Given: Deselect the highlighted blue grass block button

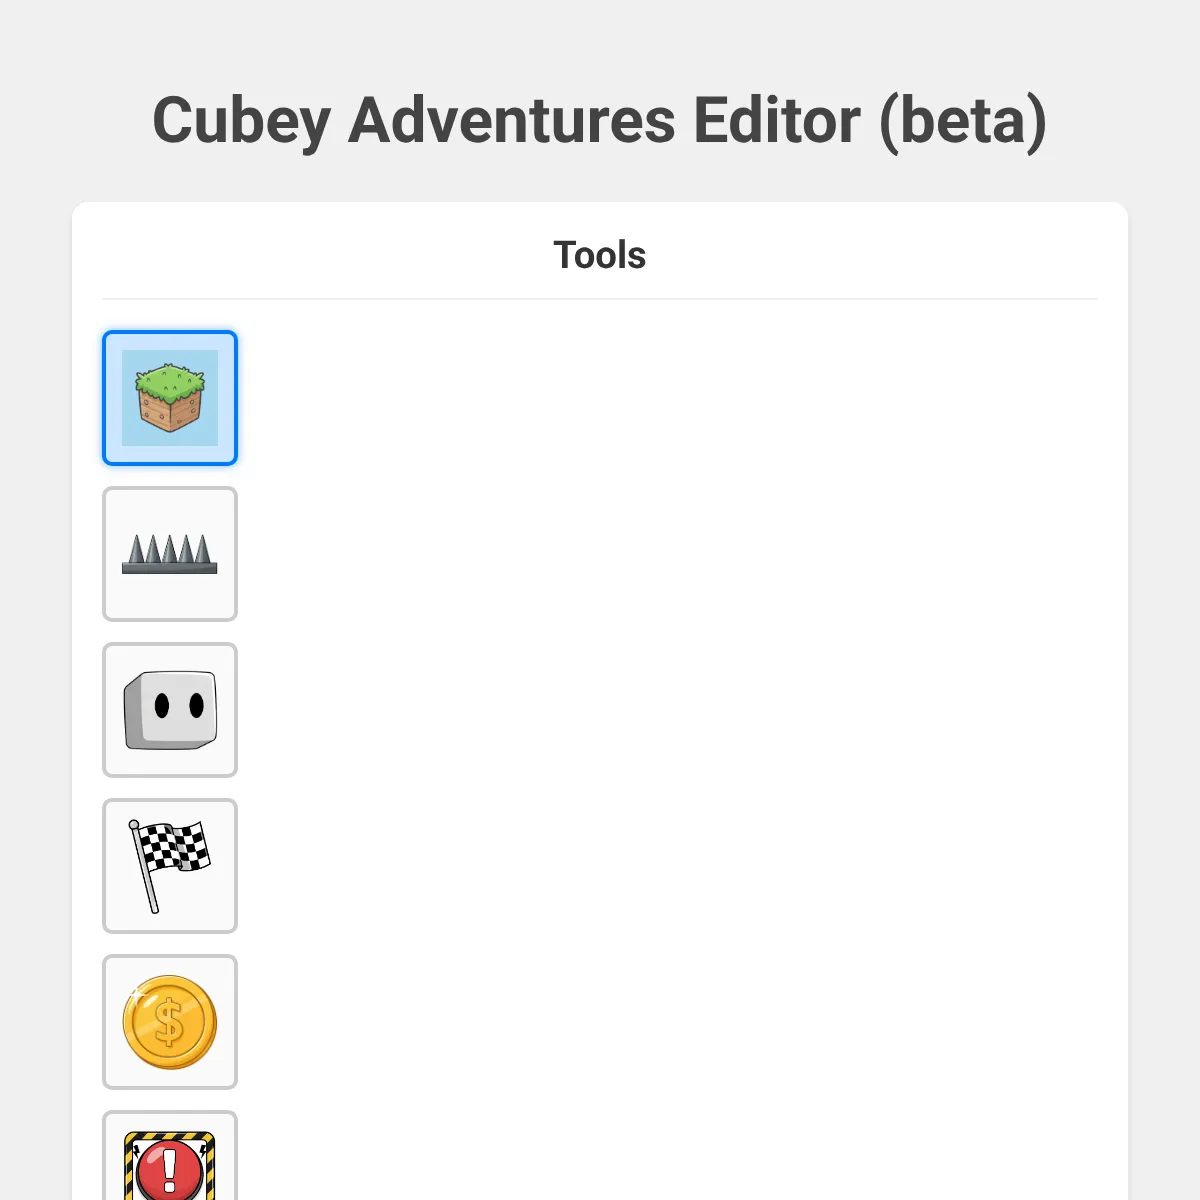Looking at the screenshot, I should (x=170, y=398).
